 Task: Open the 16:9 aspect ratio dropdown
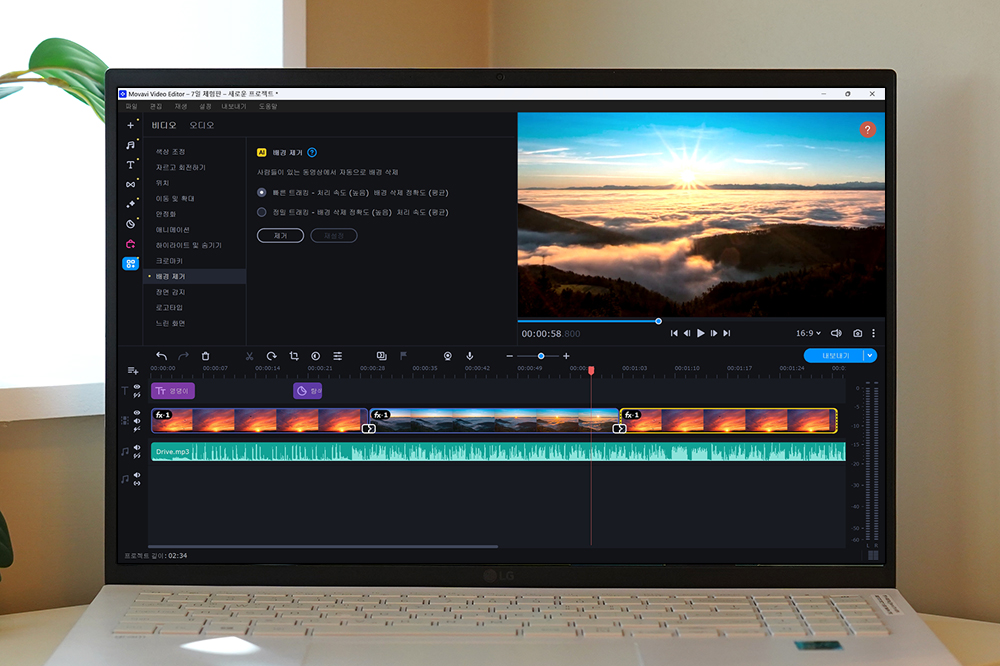[x=808, y=333]
